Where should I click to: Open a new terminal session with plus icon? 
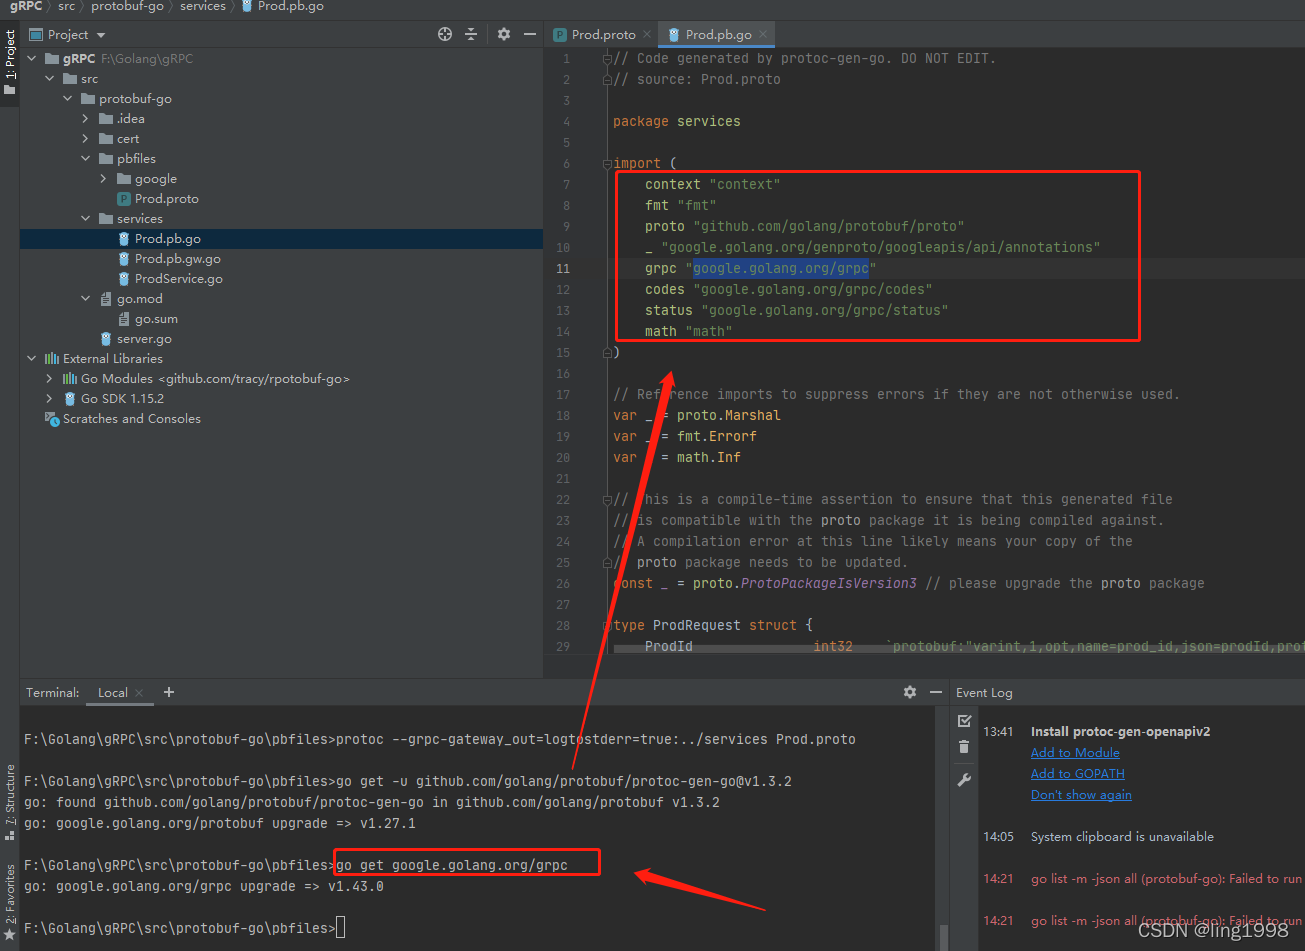[x=168, y=691]
